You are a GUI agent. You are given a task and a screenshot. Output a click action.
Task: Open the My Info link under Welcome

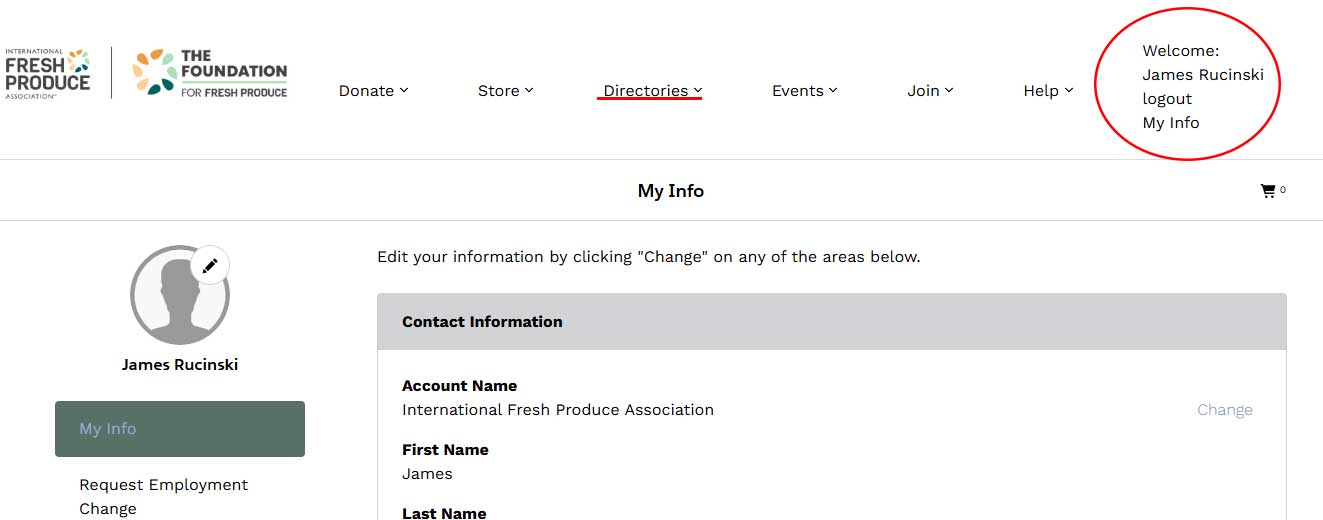(1171, 123)
